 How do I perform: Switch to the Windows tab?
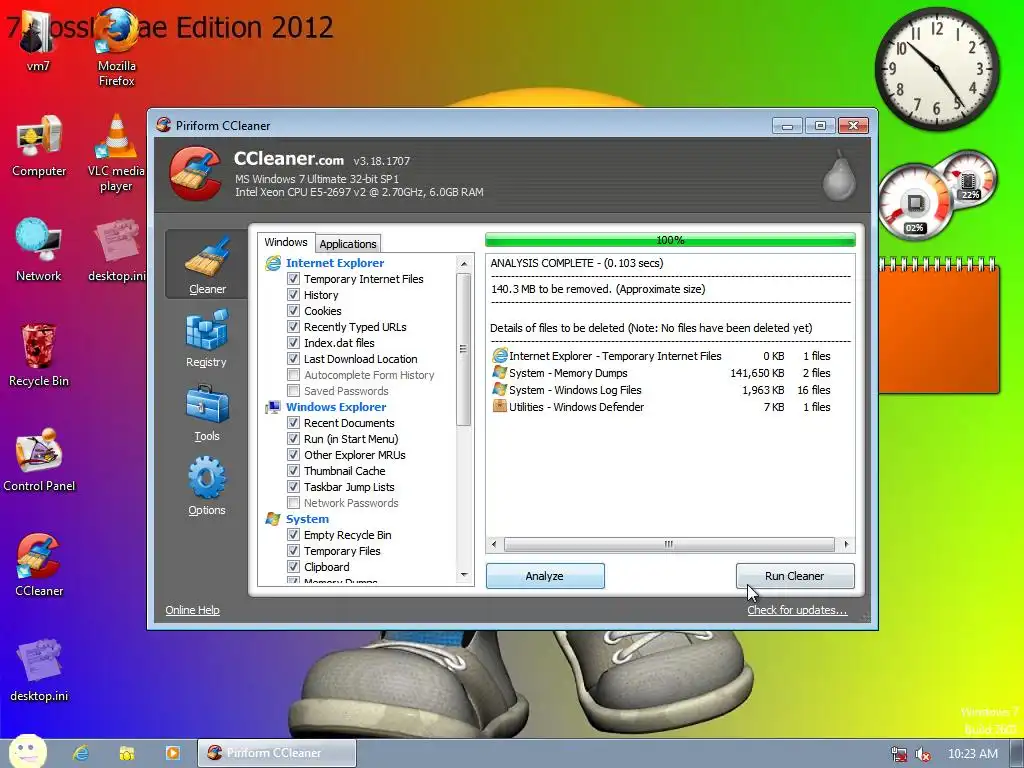(x=286, y=242)
